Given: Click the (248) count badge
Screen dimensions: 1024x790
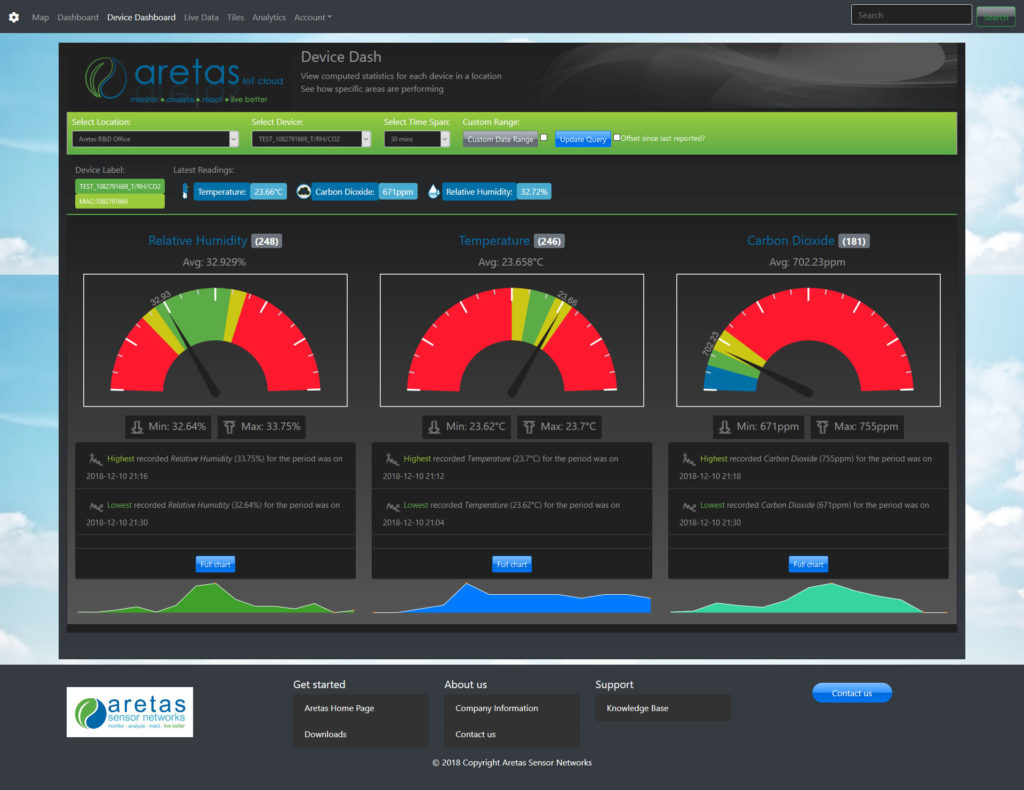Looking at the screenshot, I should click(266, 242).
